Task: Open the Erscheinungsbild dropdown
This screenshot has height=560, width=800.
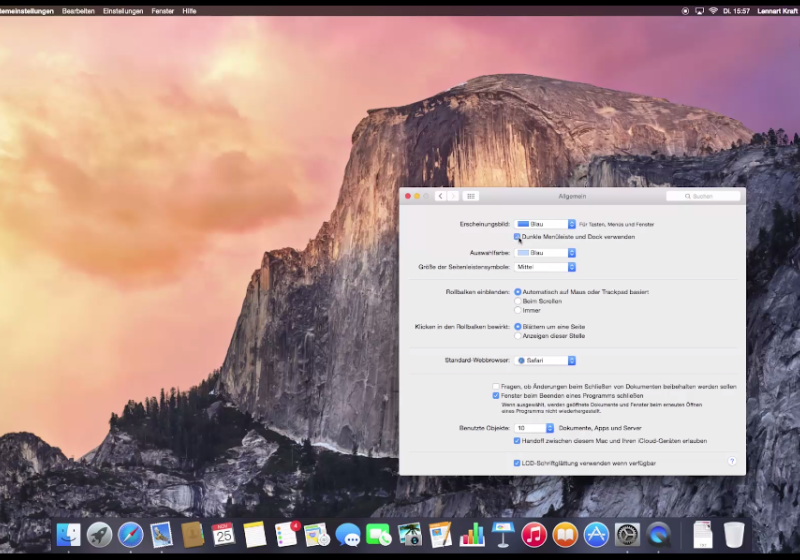Action: 546,224
